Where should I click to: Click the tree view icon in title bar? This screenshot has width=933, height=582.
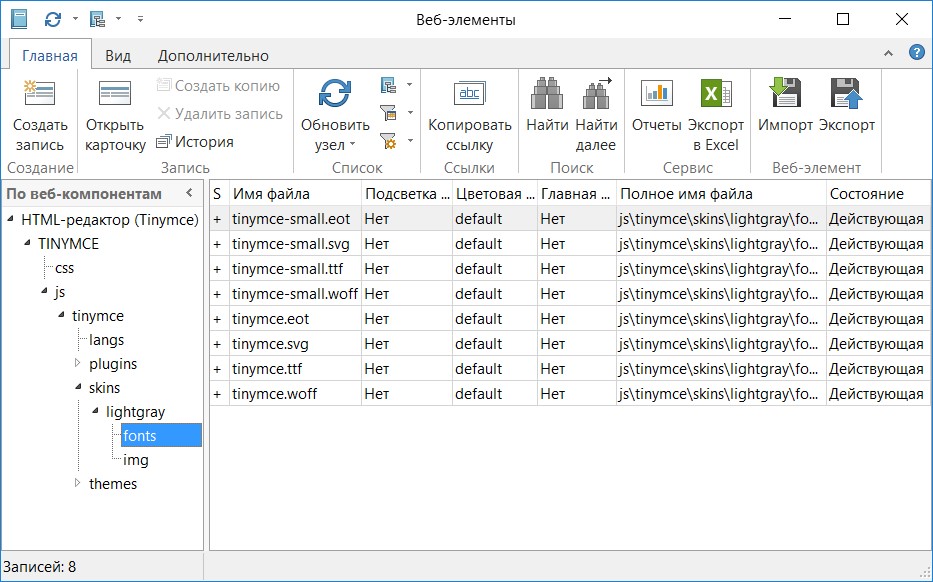pos(98,20)
